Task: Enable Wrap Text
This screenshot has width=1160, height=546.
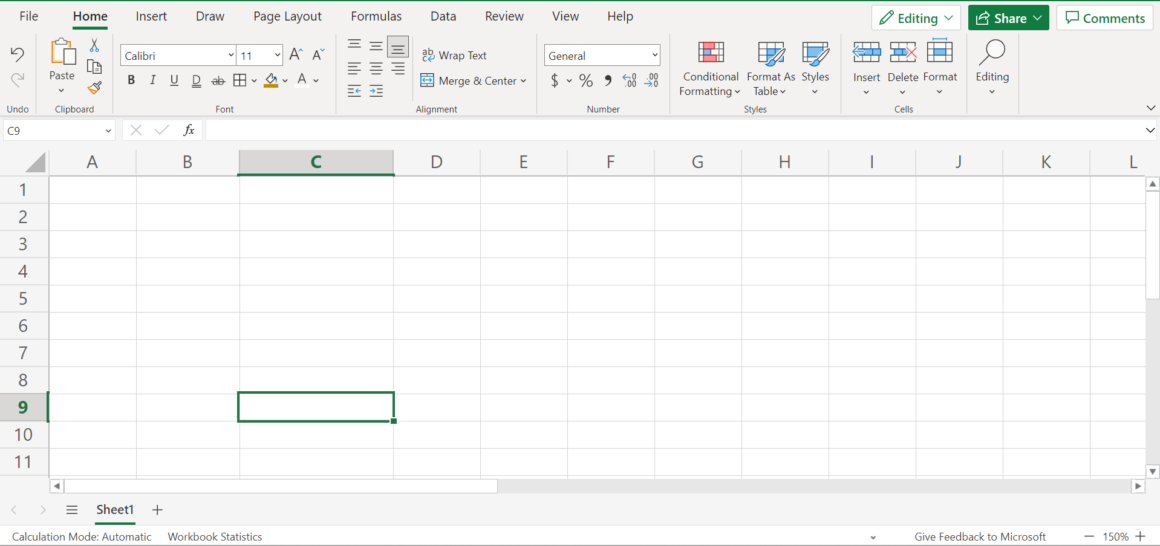Action: pyautogui.click(x=454, y=55)
